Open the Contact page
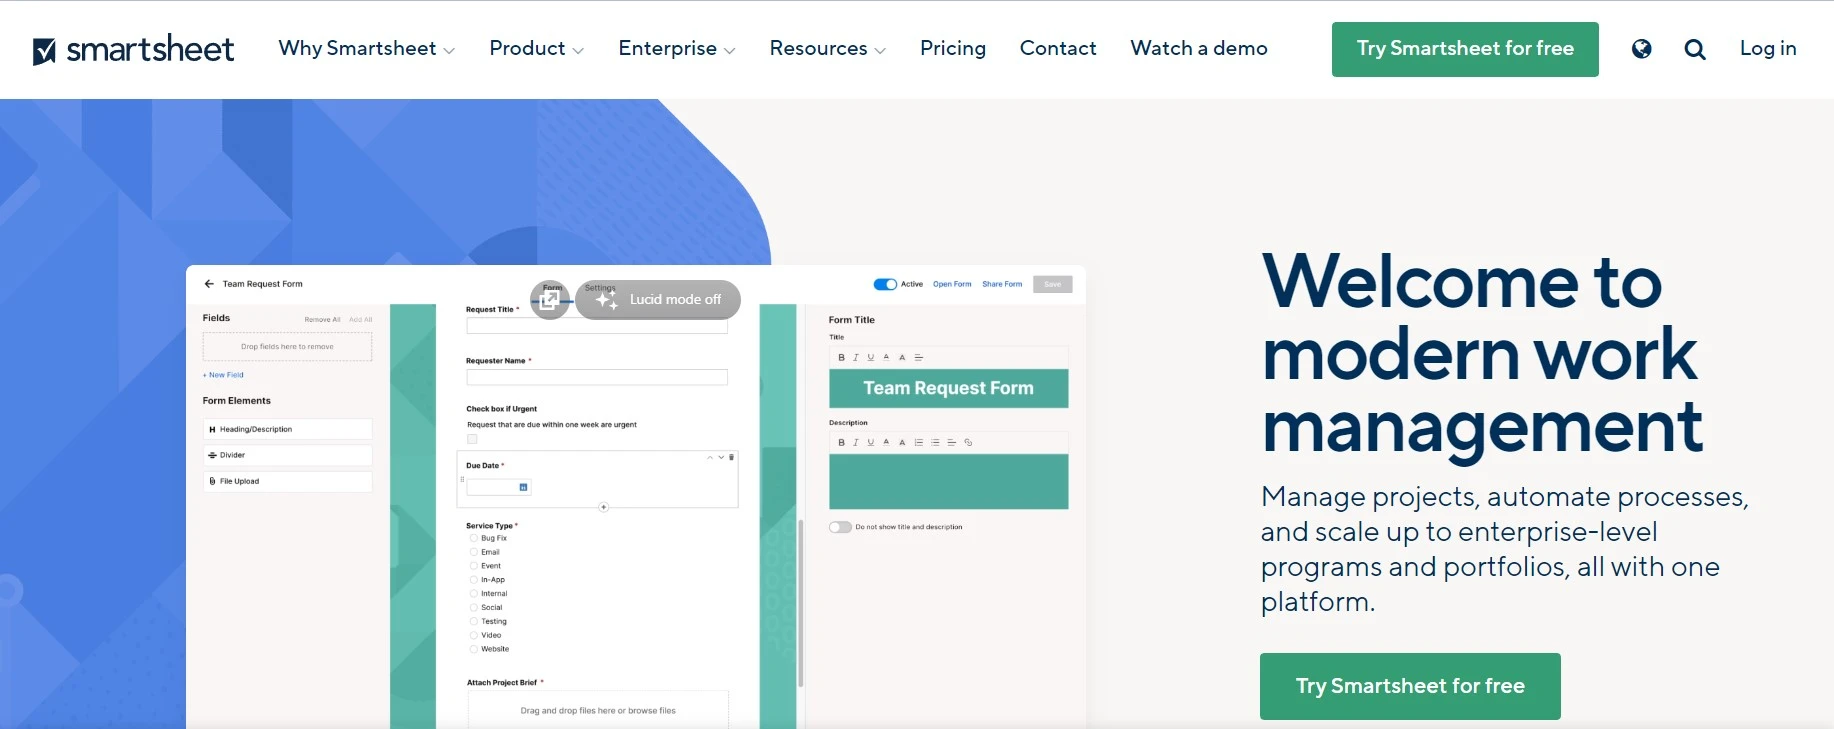The width and height of the screenshot is (1834, 729). pos(1058,48)
